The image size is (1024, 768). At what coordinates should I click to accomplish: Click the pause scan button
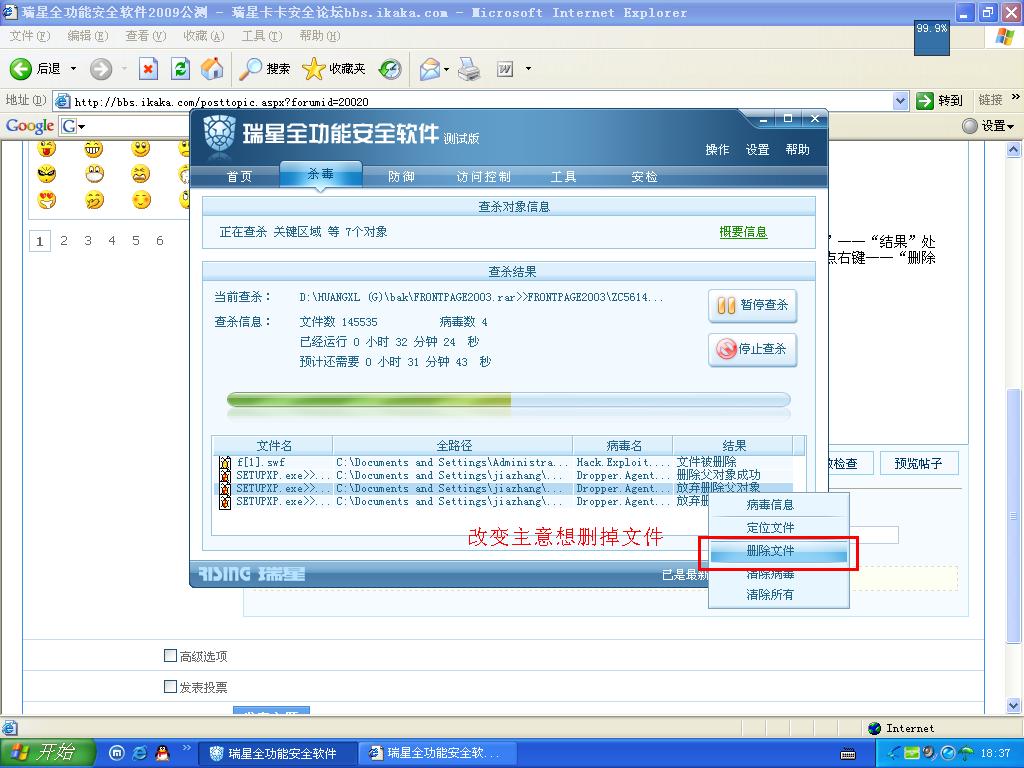click(x=752, y=306)
